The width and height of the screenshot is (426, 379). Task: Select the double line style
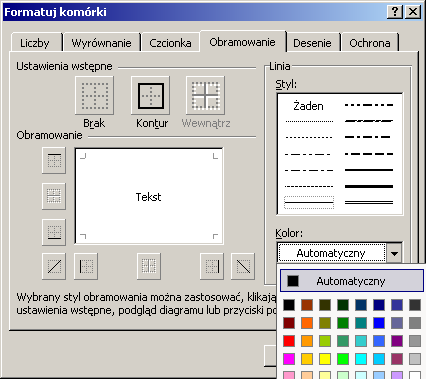tap(369, 202)
